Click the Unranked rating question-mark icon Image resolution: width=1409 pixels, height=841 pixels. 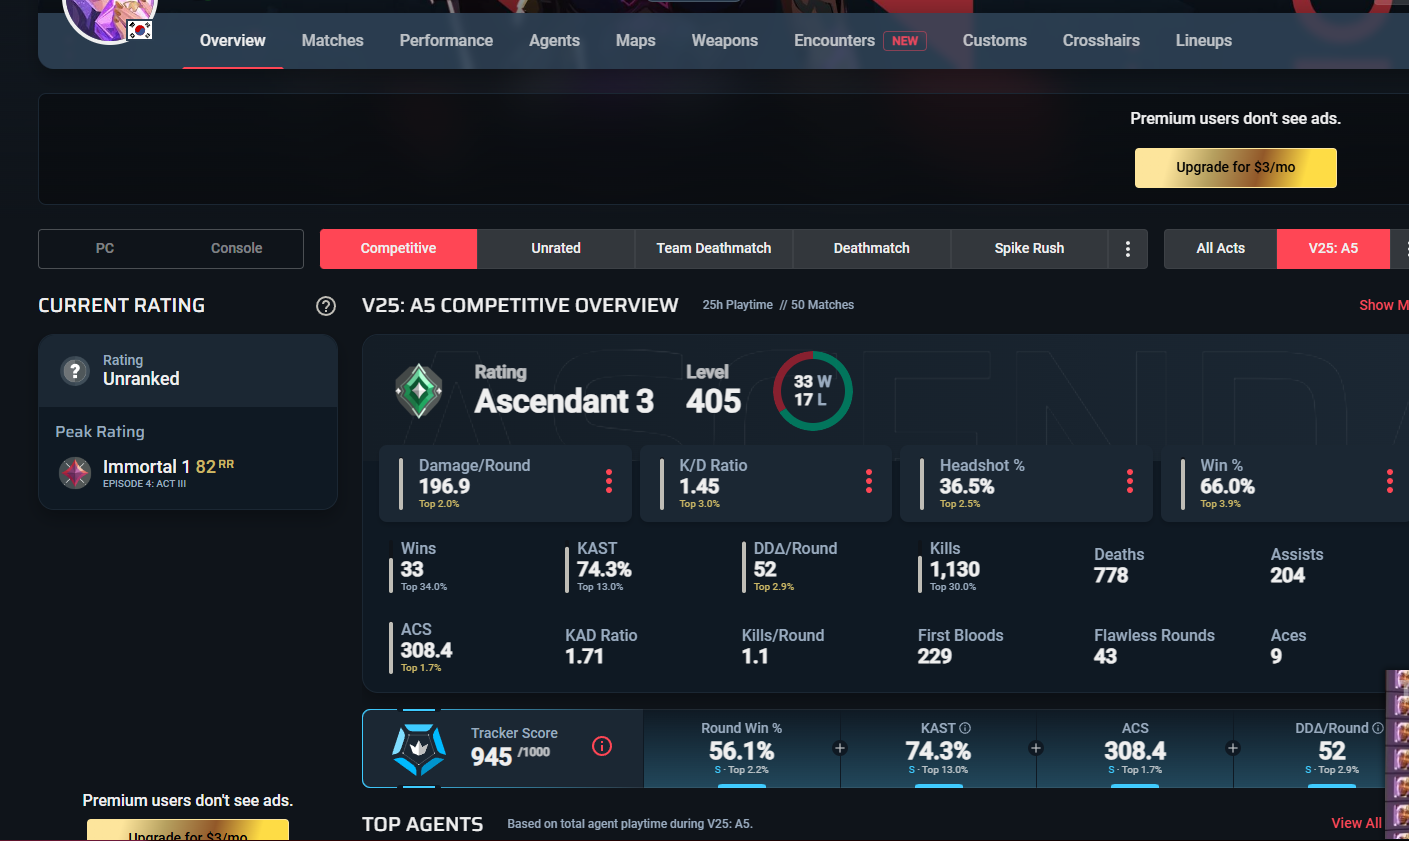click(75, 371)
